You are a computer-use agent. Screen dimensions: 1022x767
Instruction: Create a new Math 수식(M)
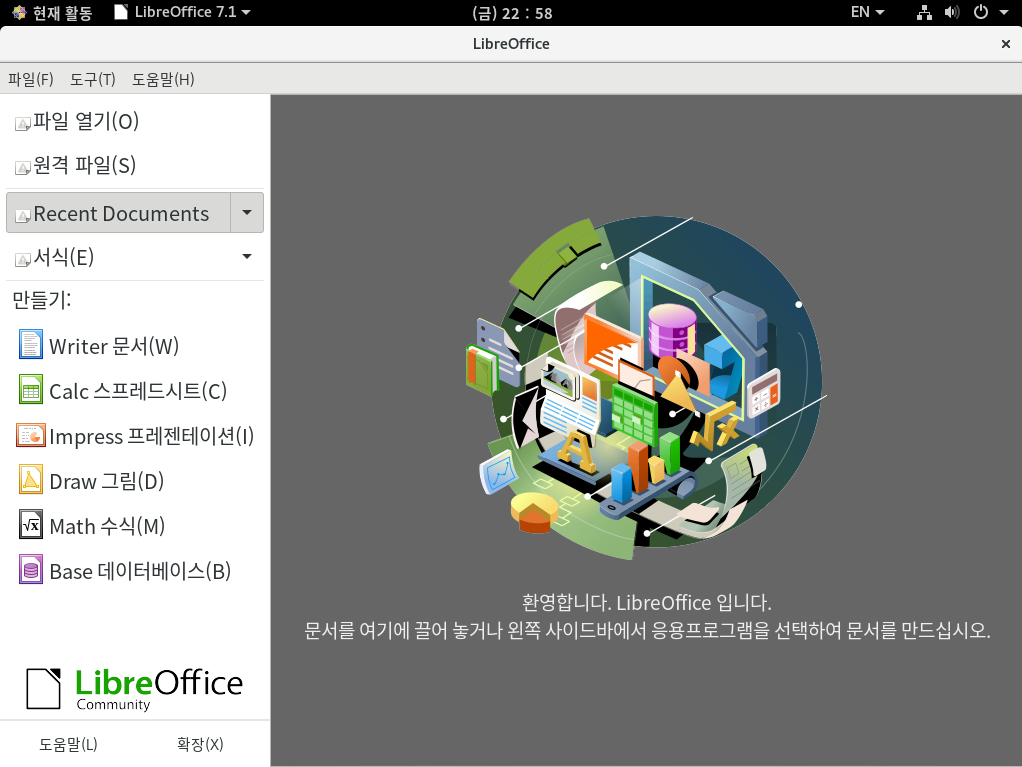click(x=135, y=525)
